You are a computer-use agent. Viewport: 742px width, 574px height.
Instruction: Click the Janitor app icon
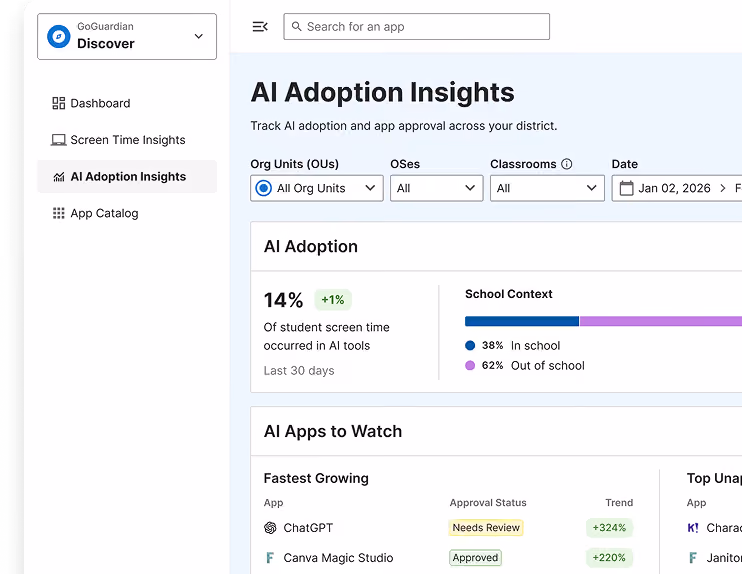coord(693,558)
